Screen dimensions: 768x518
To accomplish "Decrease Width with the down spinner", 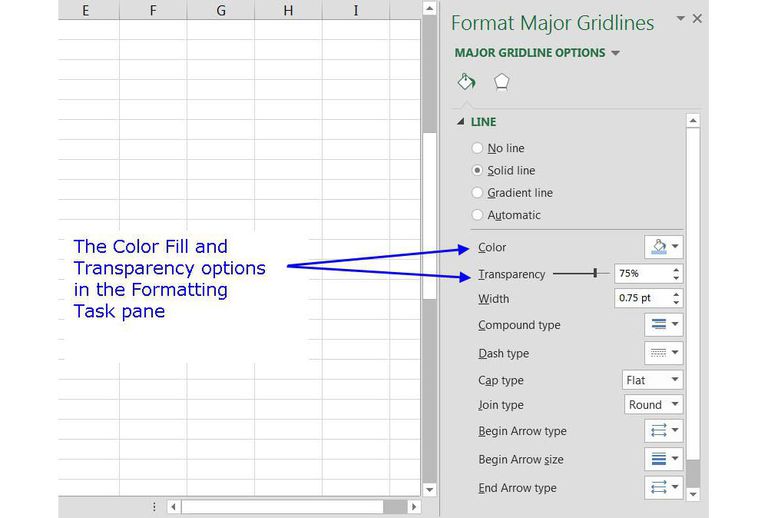I will click(x=676, y=303).
